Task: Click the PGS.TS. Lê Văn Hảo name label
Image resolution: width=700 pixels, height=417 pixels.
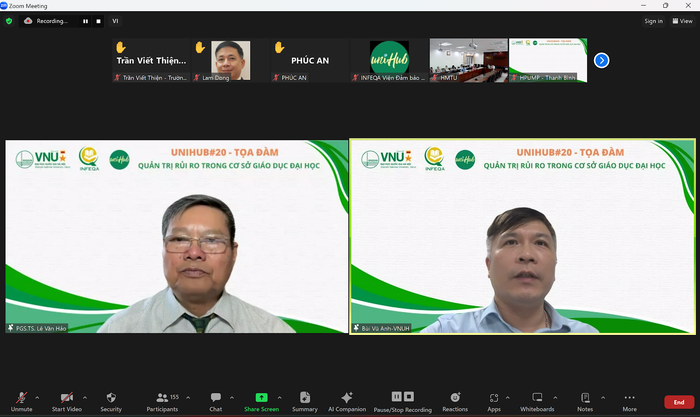Action: click(37, 328)
